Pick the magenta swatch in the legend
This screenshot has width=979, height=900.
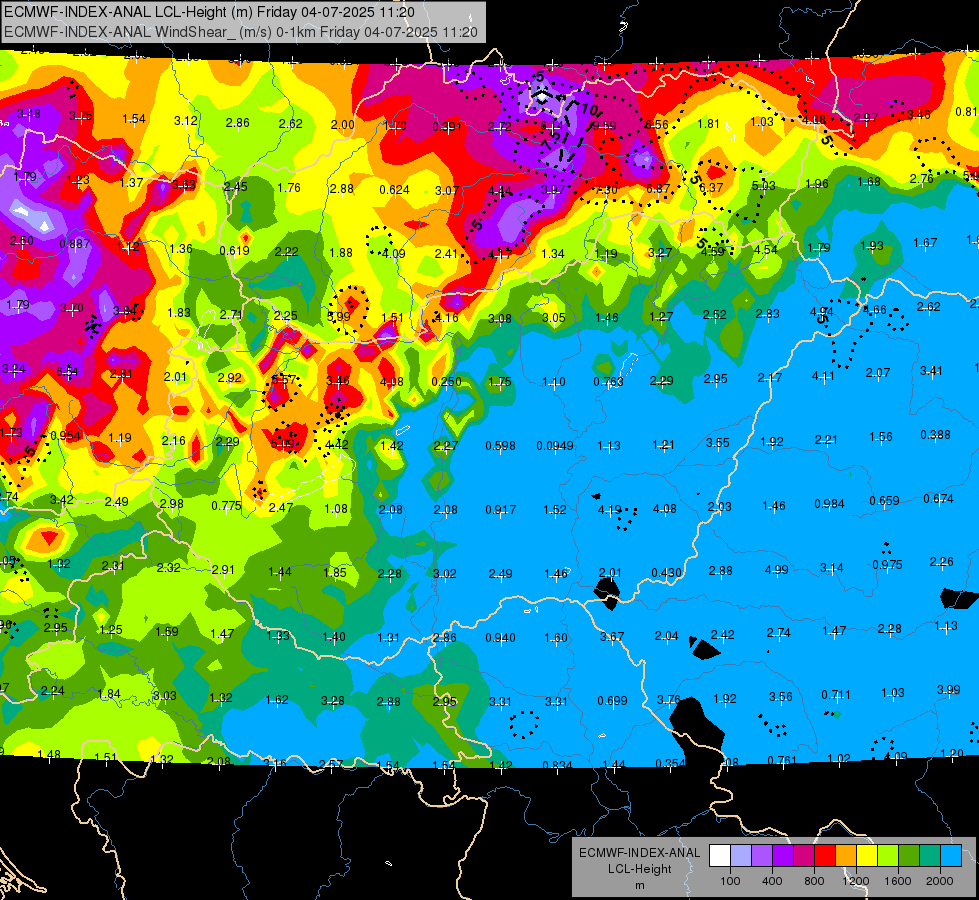[x=804, y=856]
